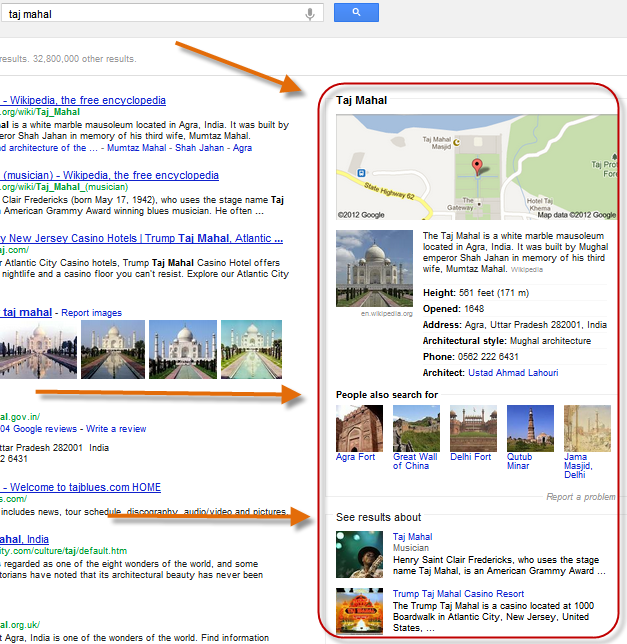Click the Opened: 1648 fact line

[x=453, y=309]
